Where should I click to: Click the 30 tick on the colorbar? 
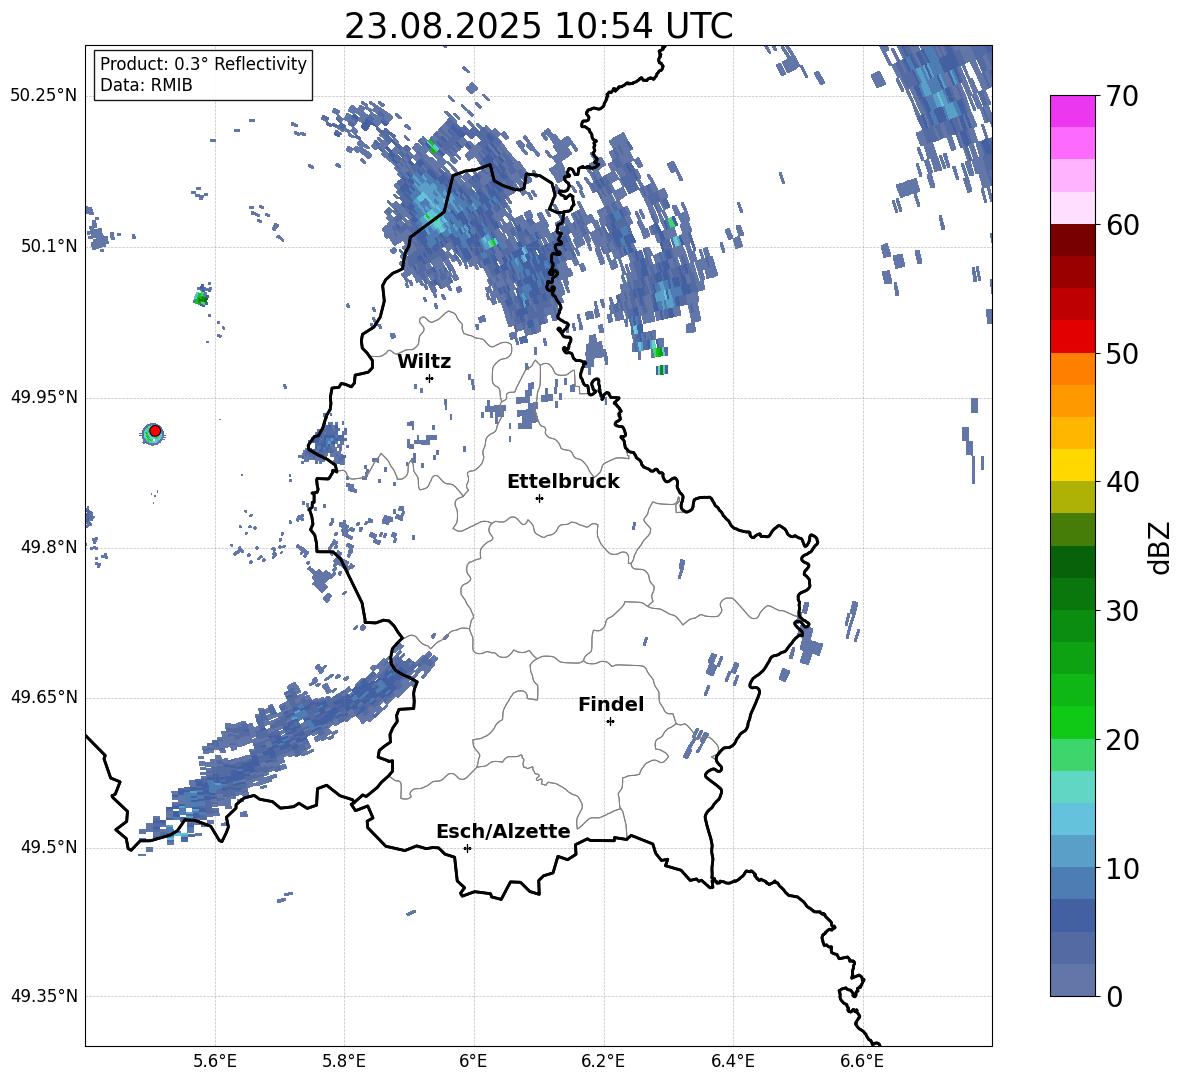click(1122, 611)
